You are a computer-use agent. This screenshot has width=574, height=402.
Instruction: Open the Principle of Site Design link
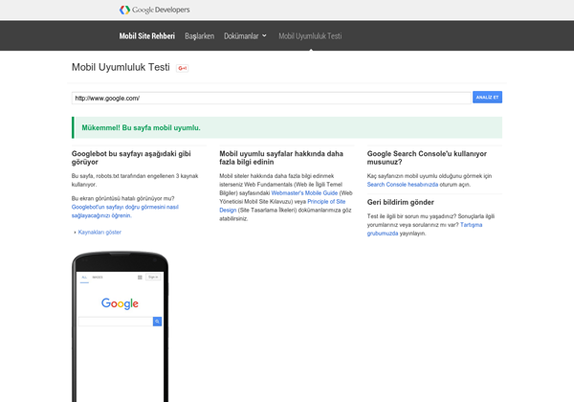click(282, 206)
